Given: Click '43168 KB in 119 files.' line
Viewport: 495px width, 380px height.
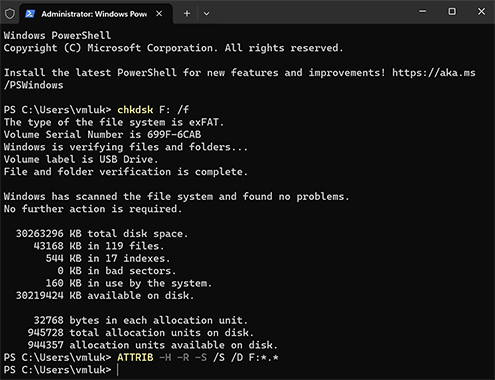Looking at the screenshot, I should click(99, 246).
